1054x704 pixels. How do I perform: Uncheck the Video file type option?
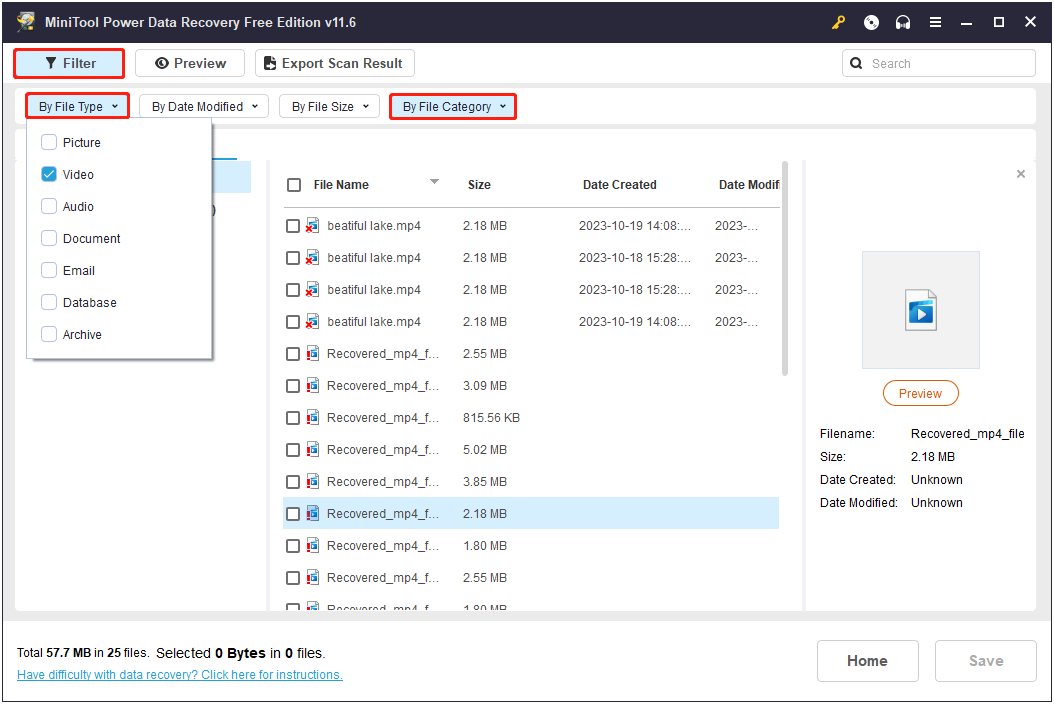coord(49,174)
